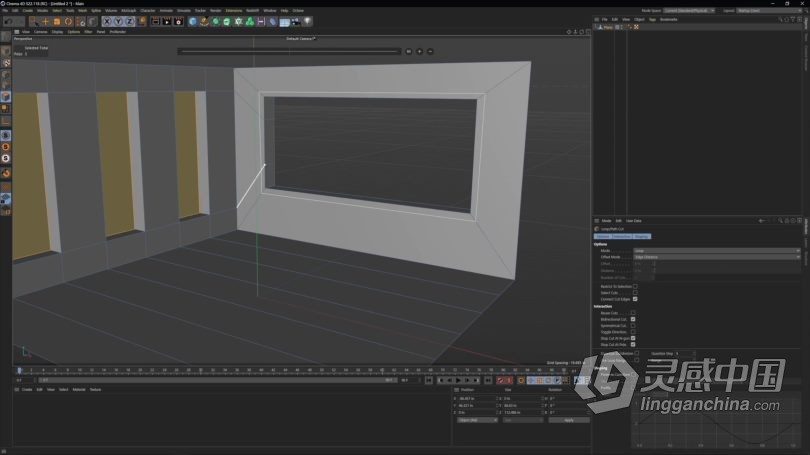The width and height of the screenshot is (810, 455).
Task: Enable Select Cuts checkbox
Action: (635, 293)
